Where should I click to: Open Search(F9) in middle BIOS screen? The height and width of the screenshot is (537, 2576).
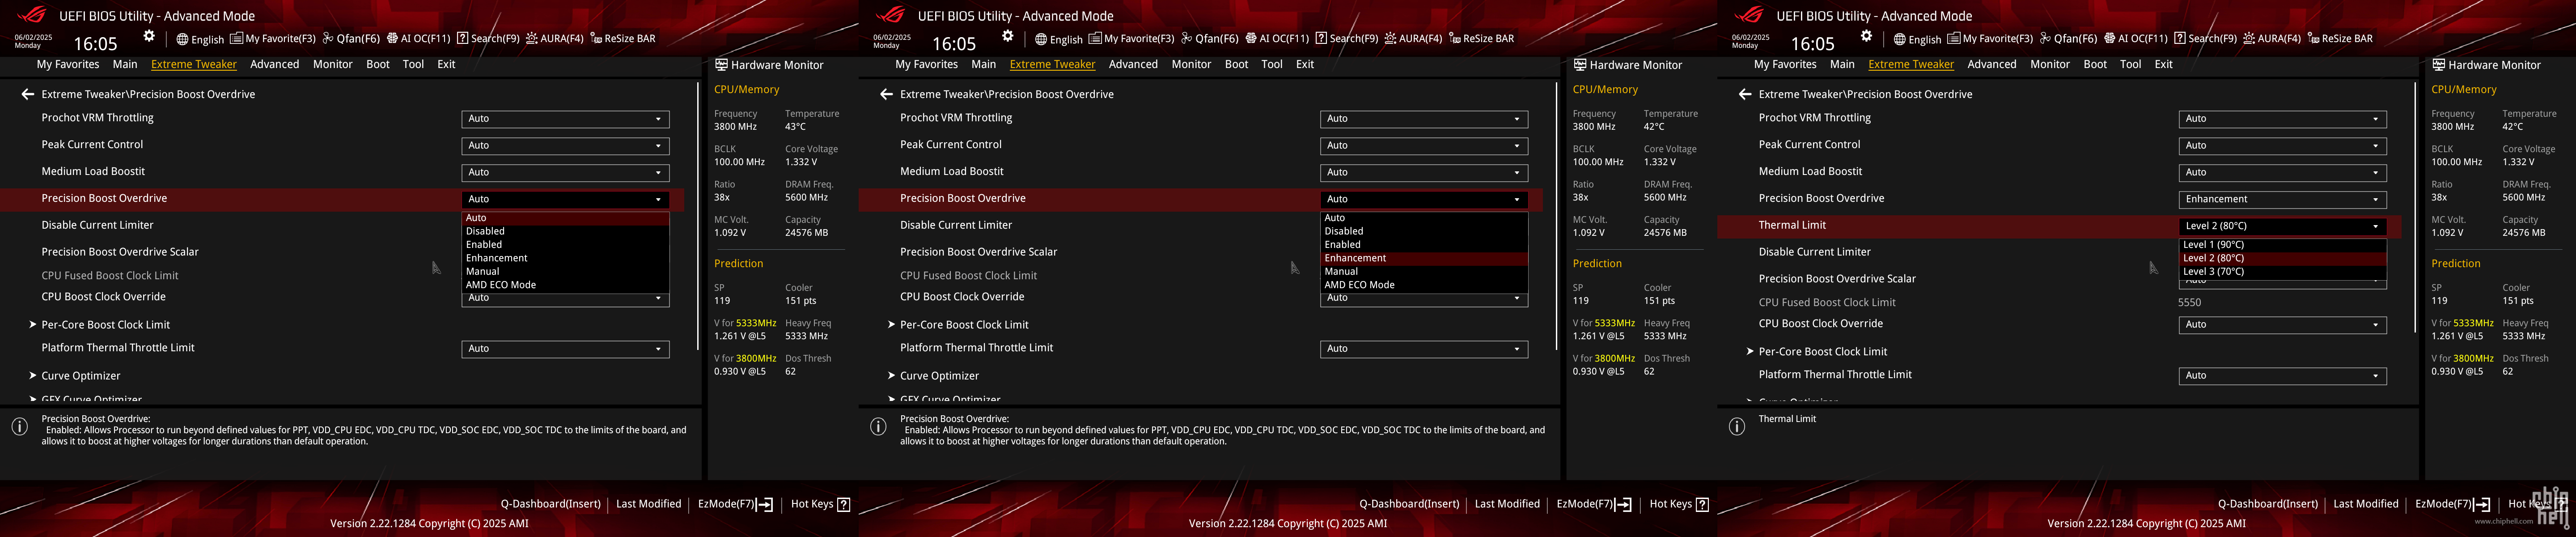[1347, 39]
